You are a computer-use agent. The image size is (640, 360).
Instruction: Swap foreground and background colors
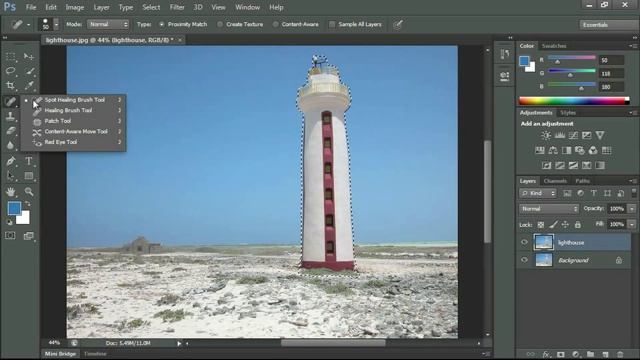click(27, 203)
